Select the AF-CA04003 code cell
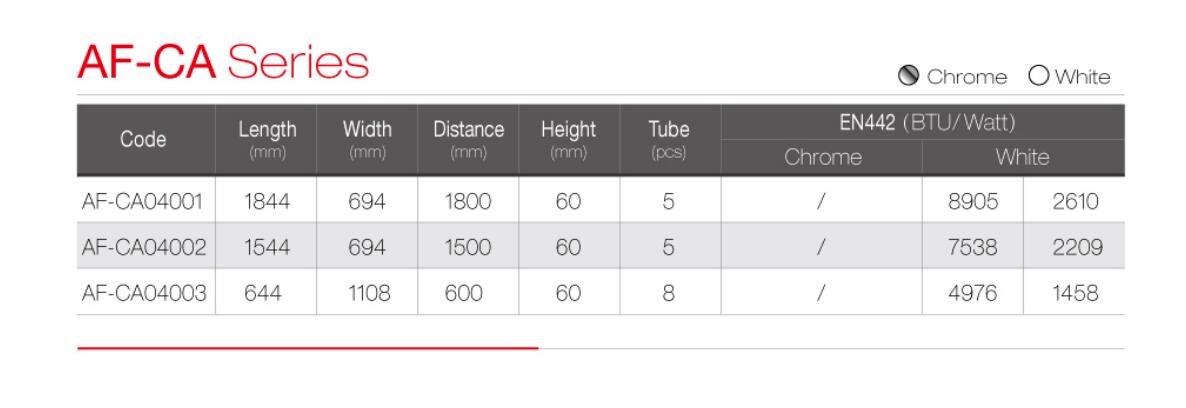Screen dimensions: 1186x408 pos(144,293)
